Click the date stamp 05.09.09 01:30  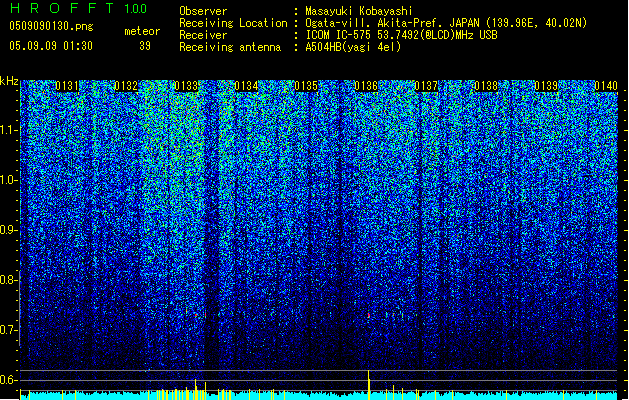pyautogui.click(x=51, y=46)
